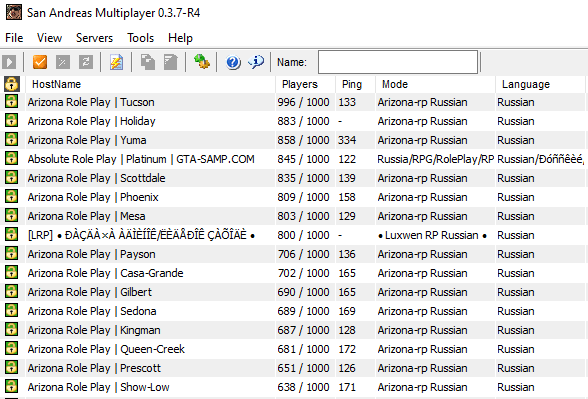Click the greyed Delete Server icon
The width and height of the screenshot is (588, 399).
click(x=63, y=62)
